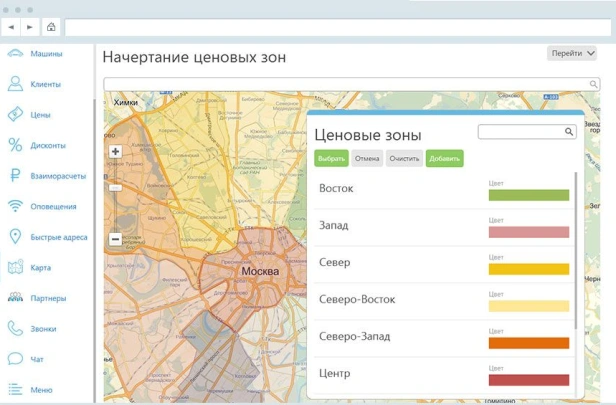616x405 pixels.
Task: Open Звонки via the phone icon
Action: 15,328
